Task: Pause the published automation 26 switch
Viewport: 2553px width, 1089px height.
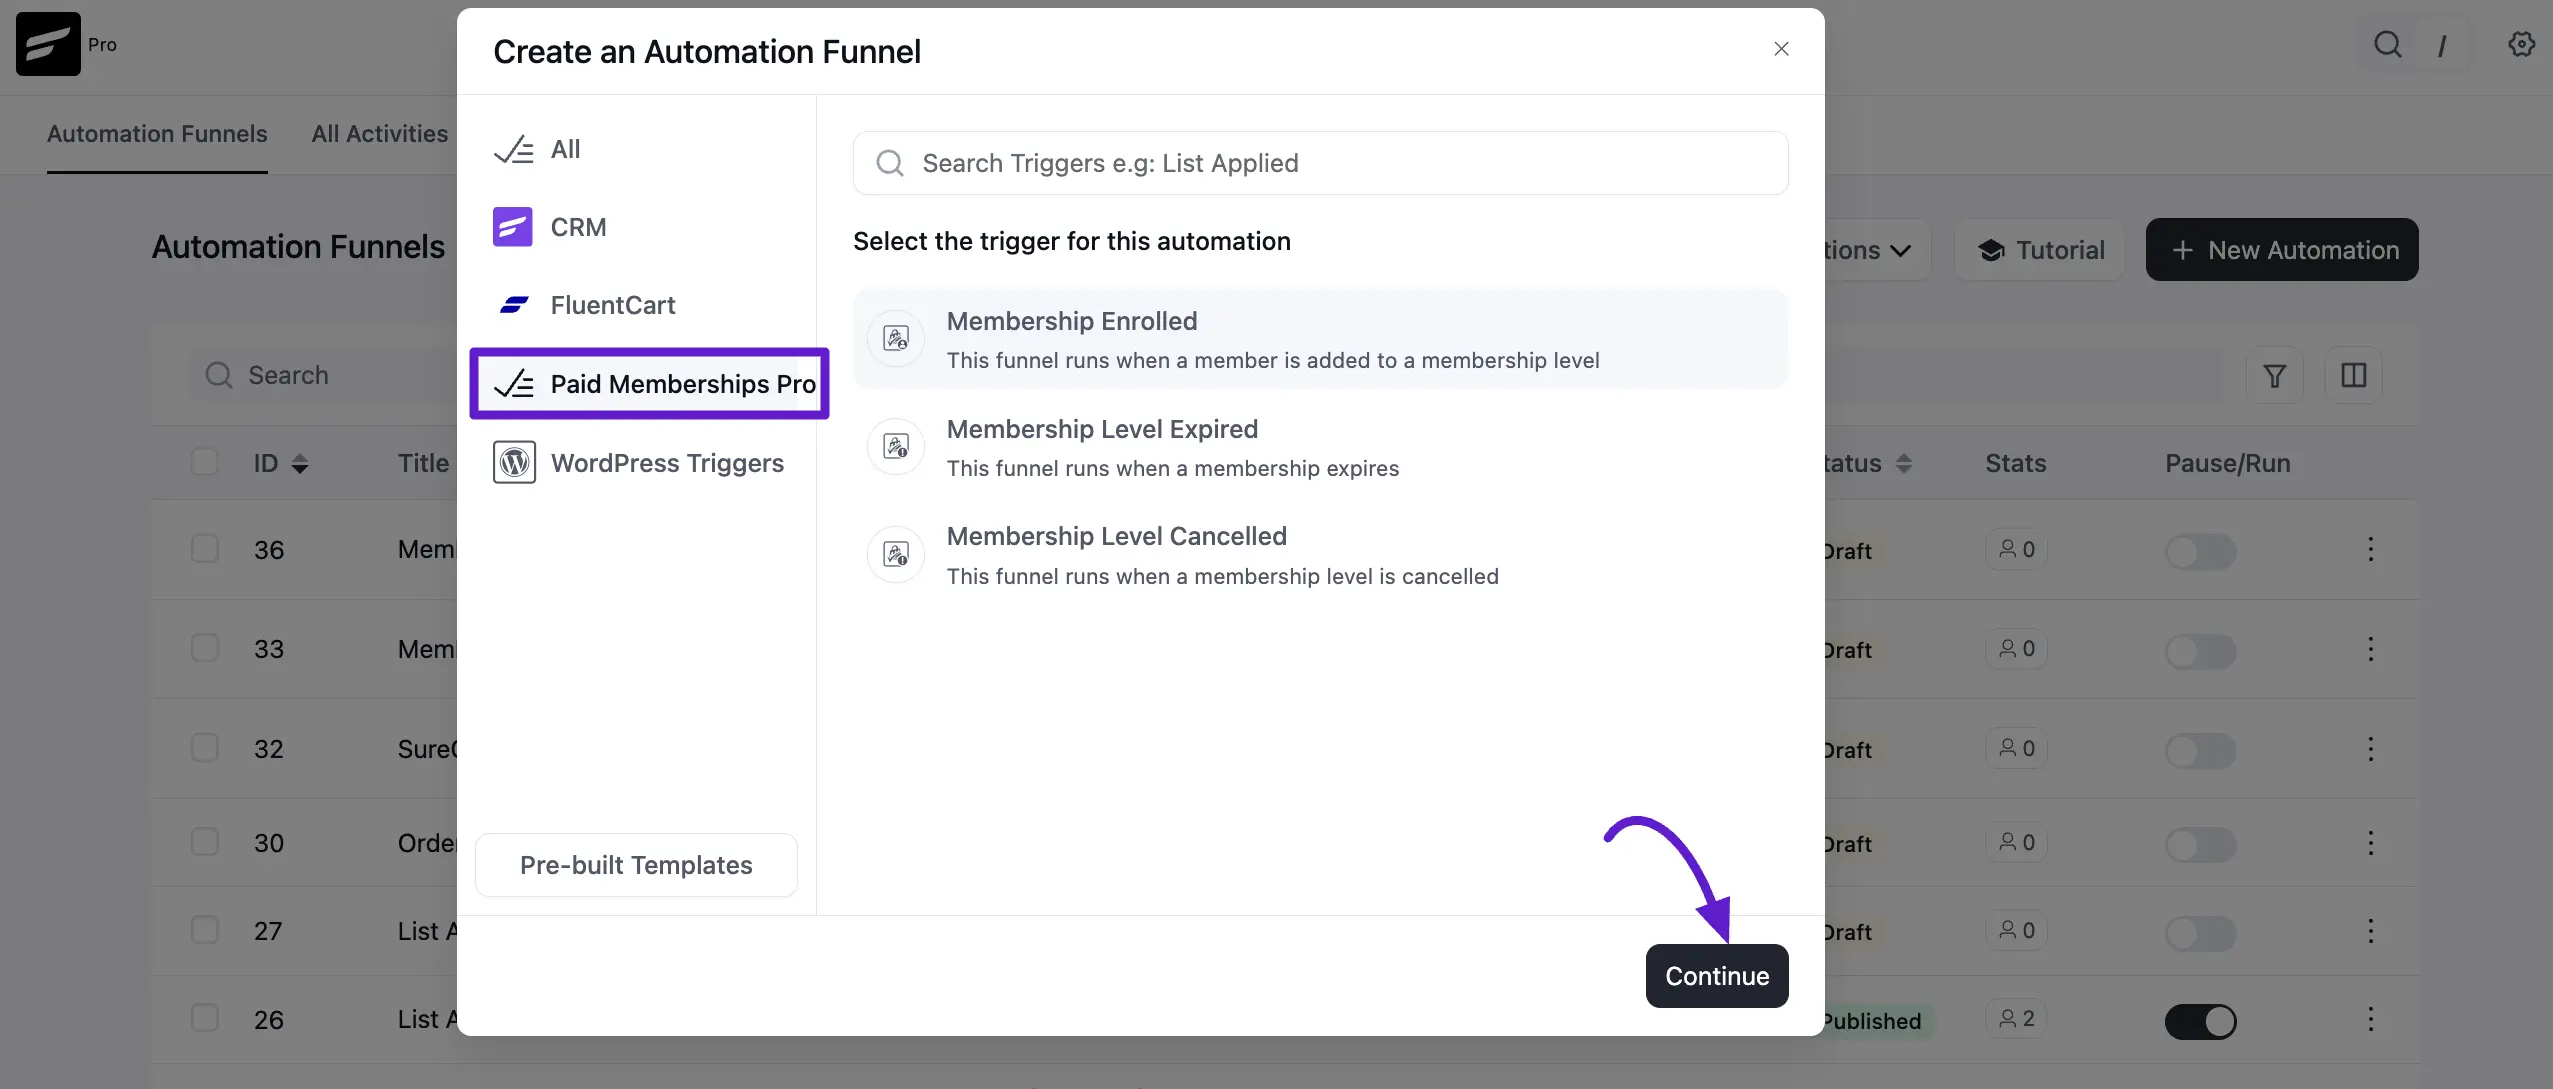Action: click(x=2200, y=1021)
